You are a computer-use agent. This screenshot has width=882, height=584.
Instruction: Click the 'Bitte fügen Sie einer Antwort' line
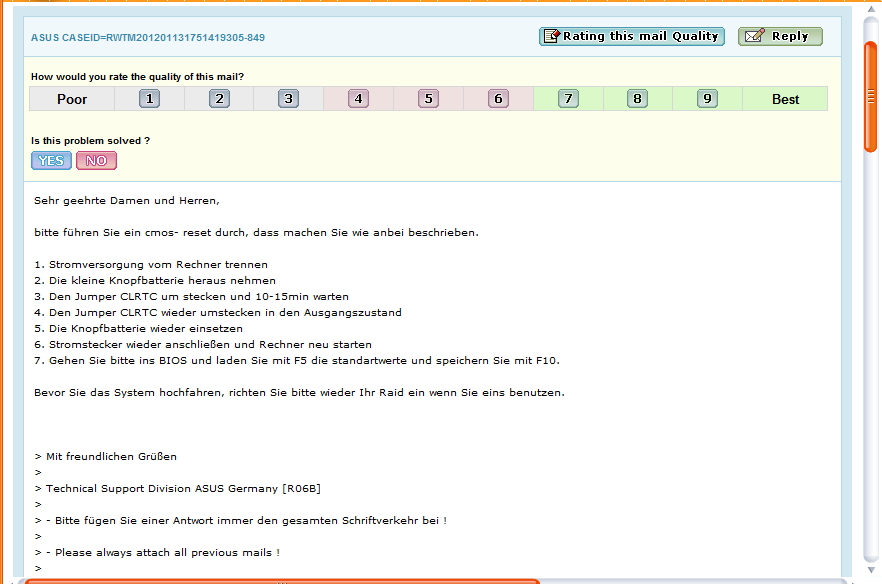click(x=240, y=521)
